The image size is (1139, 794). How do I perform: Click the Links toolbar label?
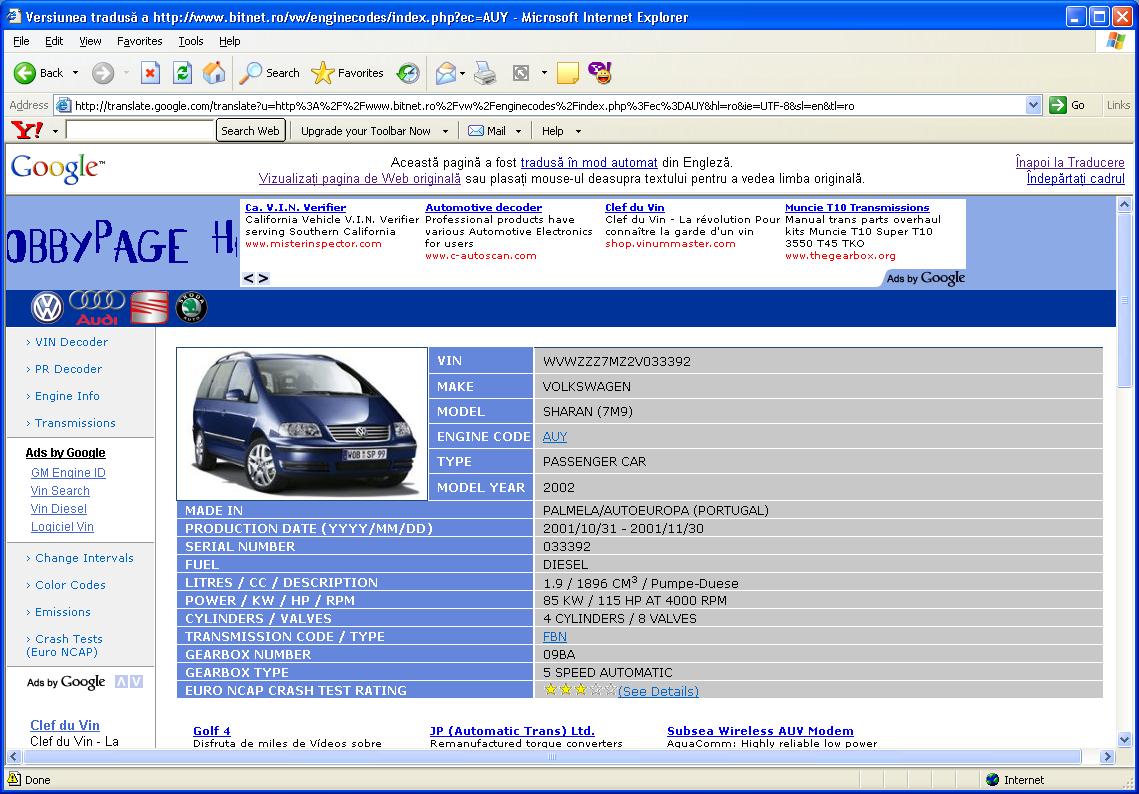[1118, 105]
